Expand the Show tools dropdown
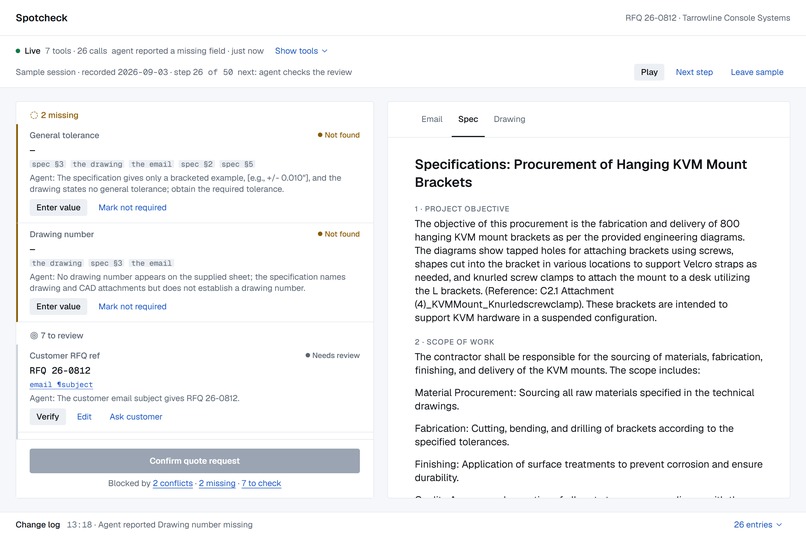806x537 pixels. (x=301, y=51)
